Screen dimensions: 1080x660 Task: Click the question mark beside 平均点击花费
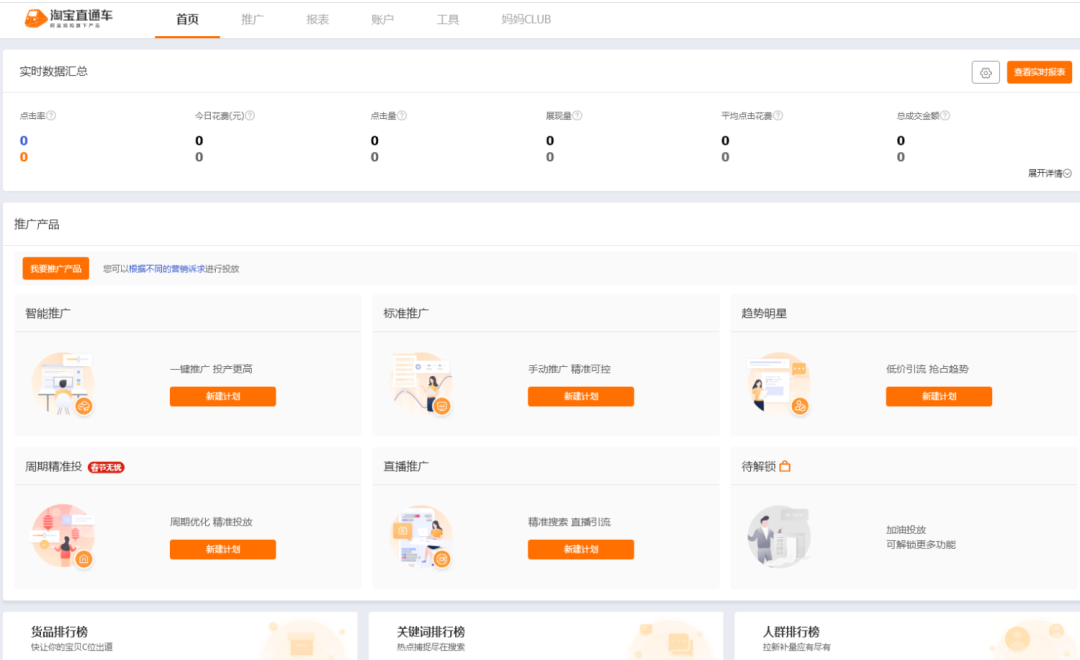[777, 115]
